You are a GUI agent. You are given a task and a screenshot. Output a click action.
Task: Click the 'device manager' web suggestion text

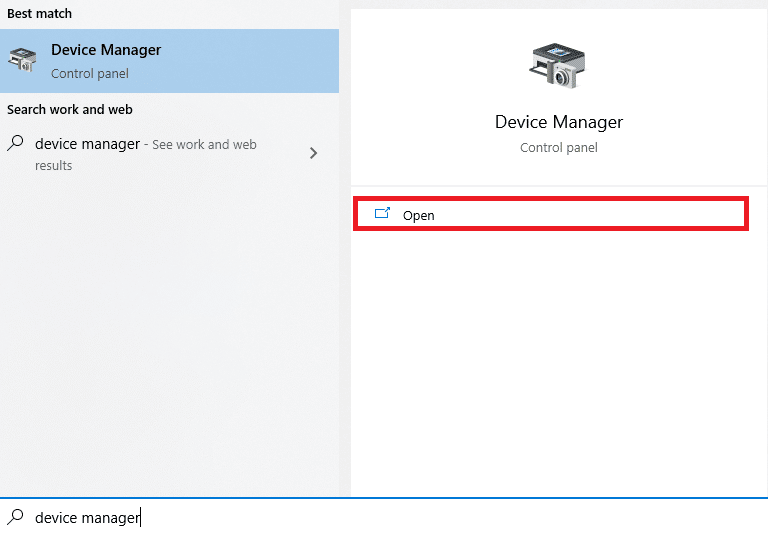87,144
